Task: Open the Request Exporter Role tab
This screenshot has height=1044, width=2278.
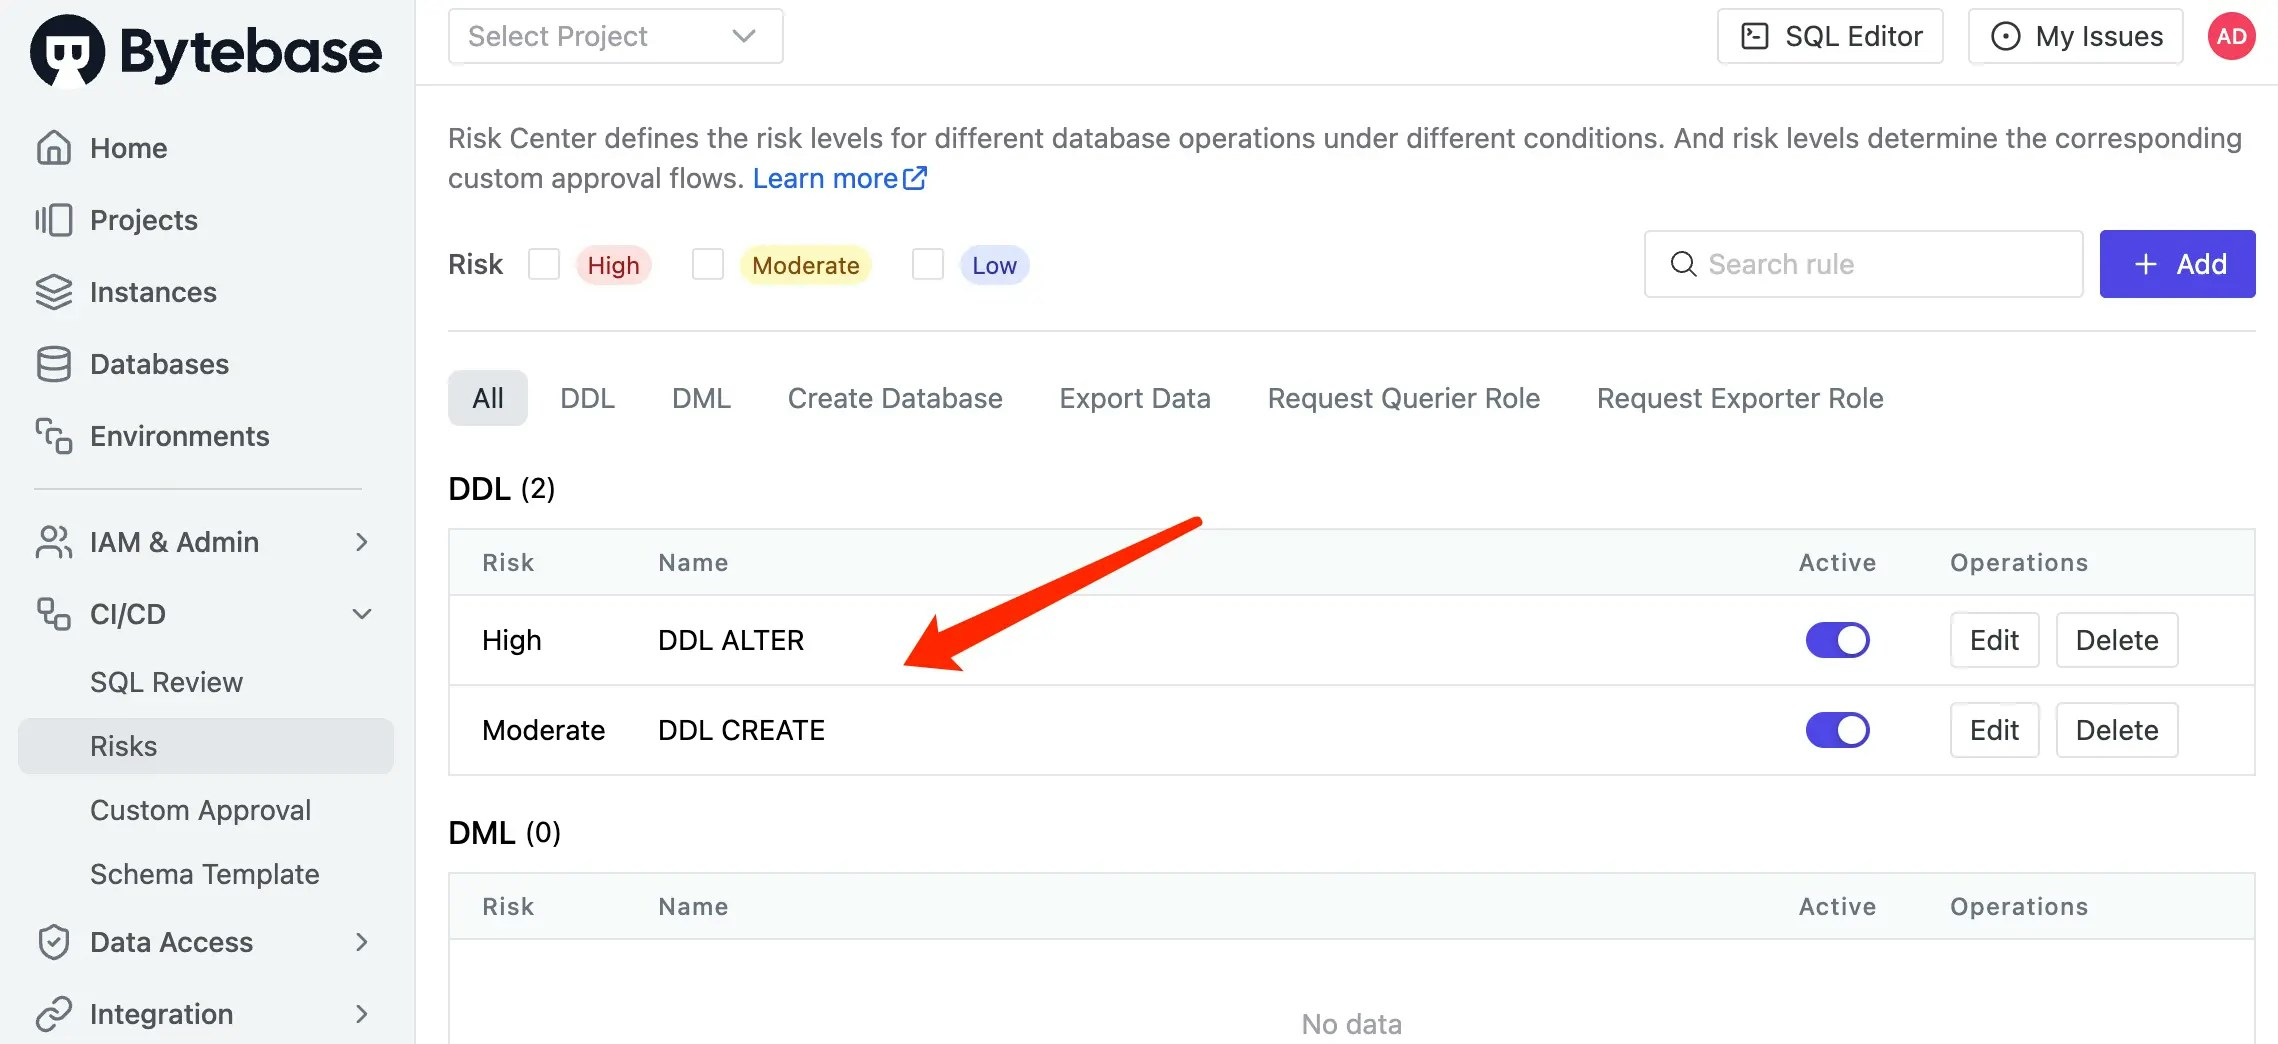Action: (x=1740, y=398)
